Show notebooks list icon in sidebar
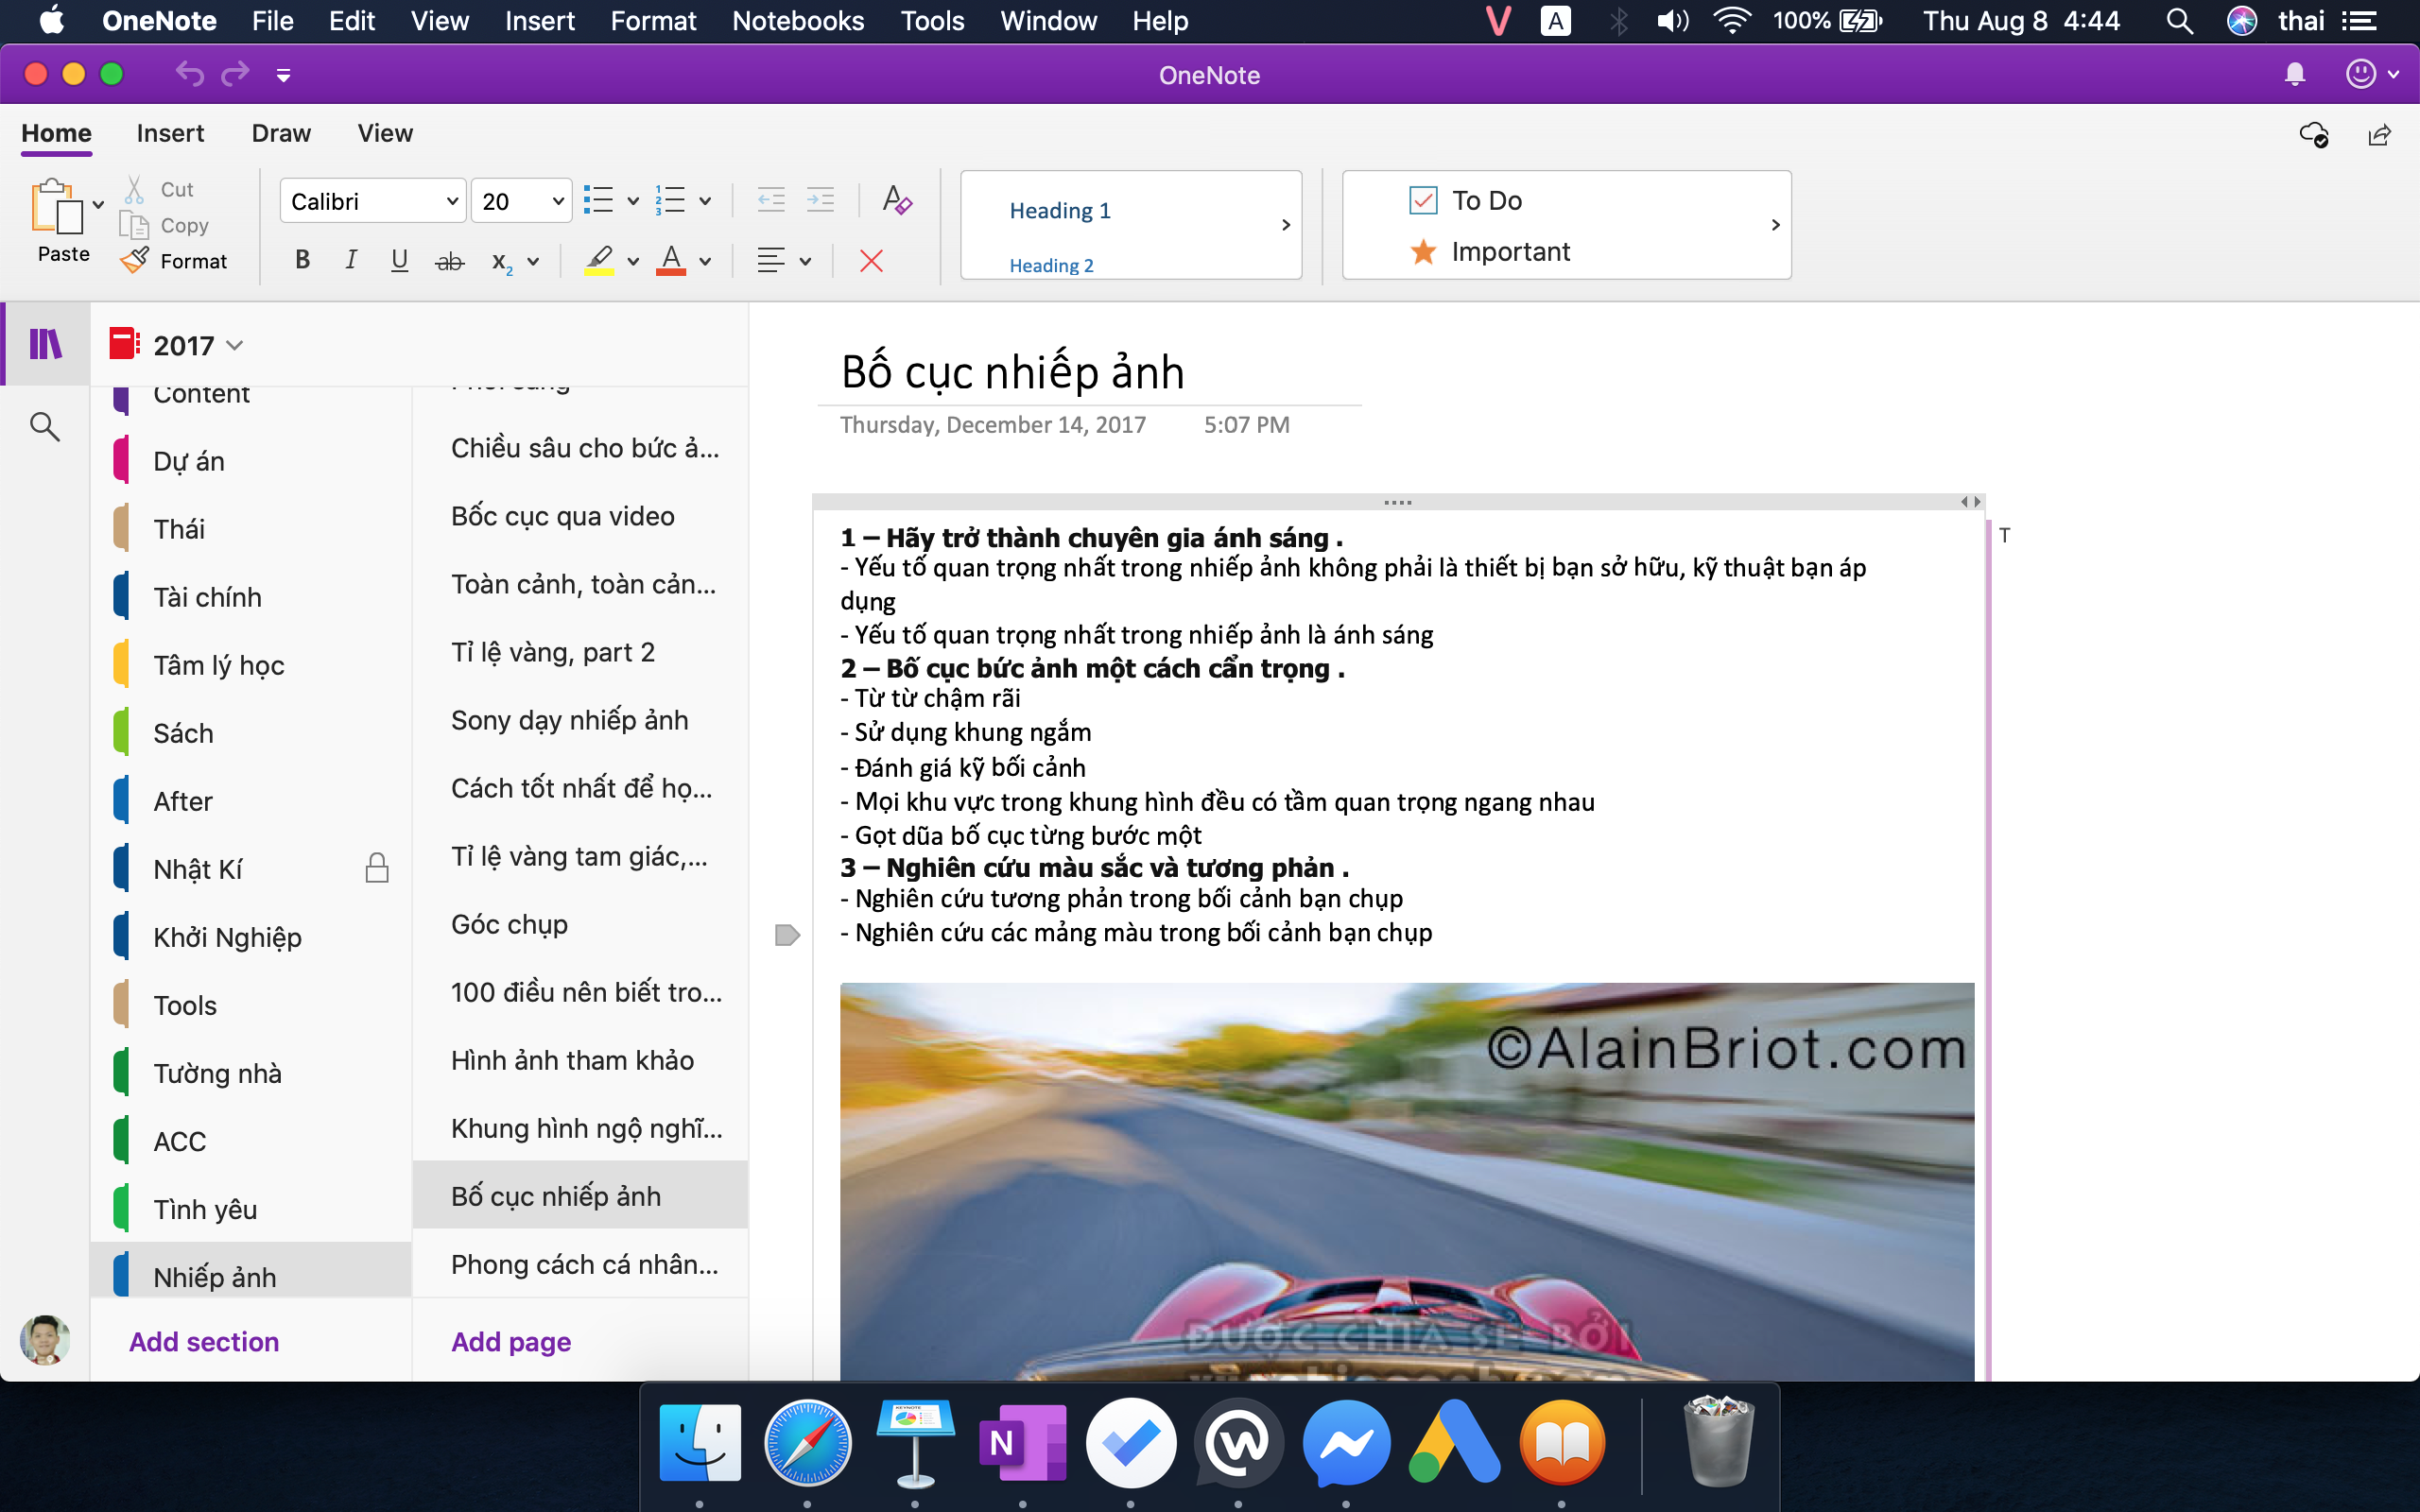 click(46, 344)
